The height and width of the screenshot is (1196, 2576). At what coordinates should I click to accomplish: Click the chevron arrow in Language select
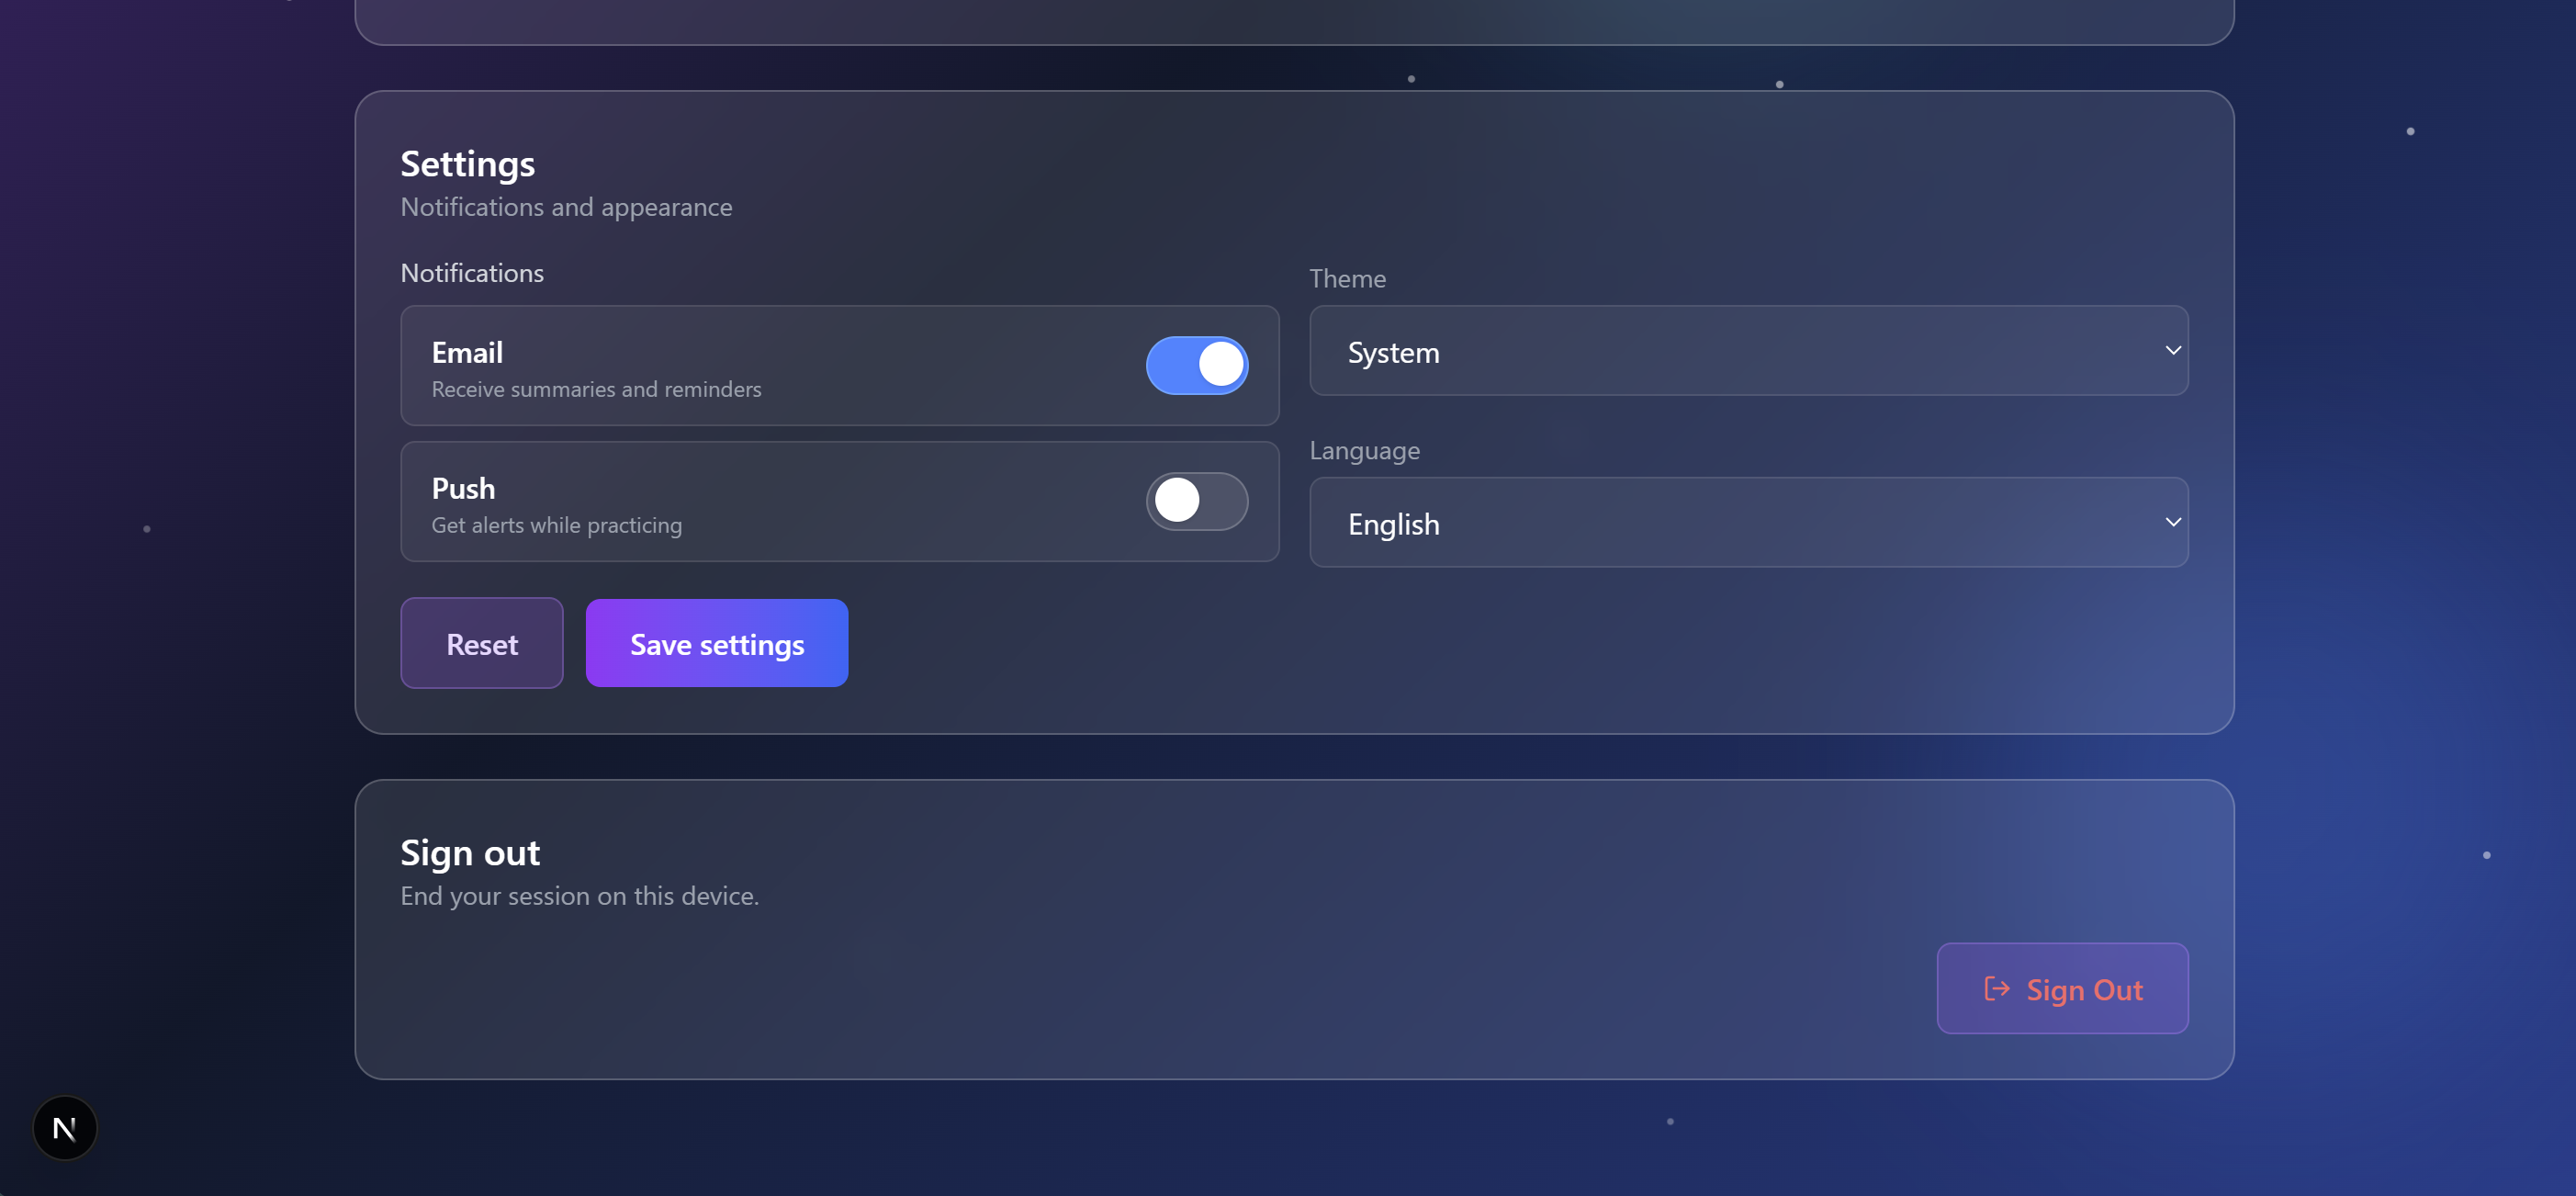point(2172,523)
